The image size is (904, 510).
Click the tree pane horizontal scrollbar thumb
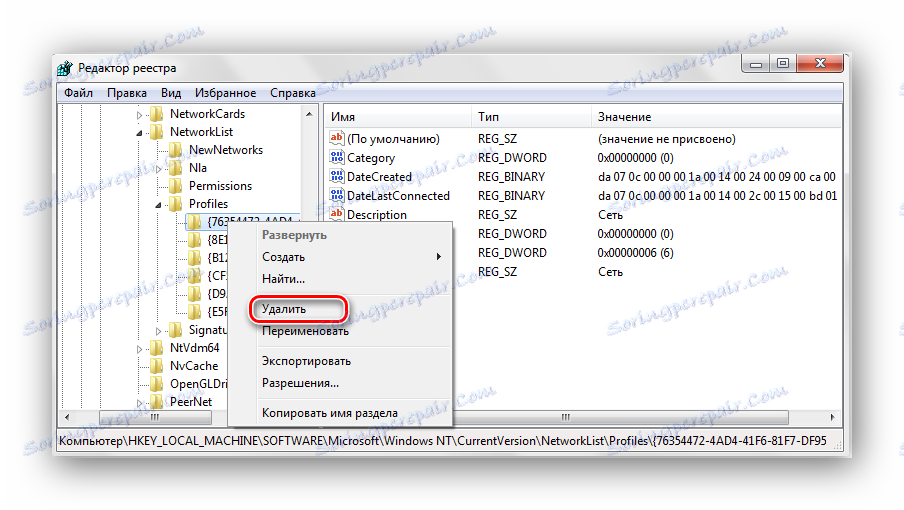(x=155, y=417)
